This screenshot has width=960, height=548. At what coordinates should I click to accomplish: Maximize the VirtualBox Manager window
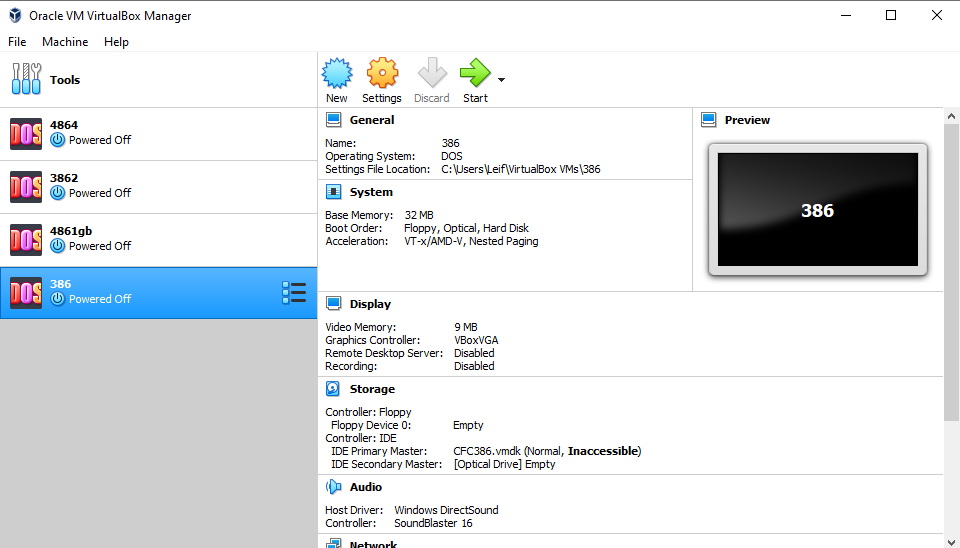[x=891, y=15]
